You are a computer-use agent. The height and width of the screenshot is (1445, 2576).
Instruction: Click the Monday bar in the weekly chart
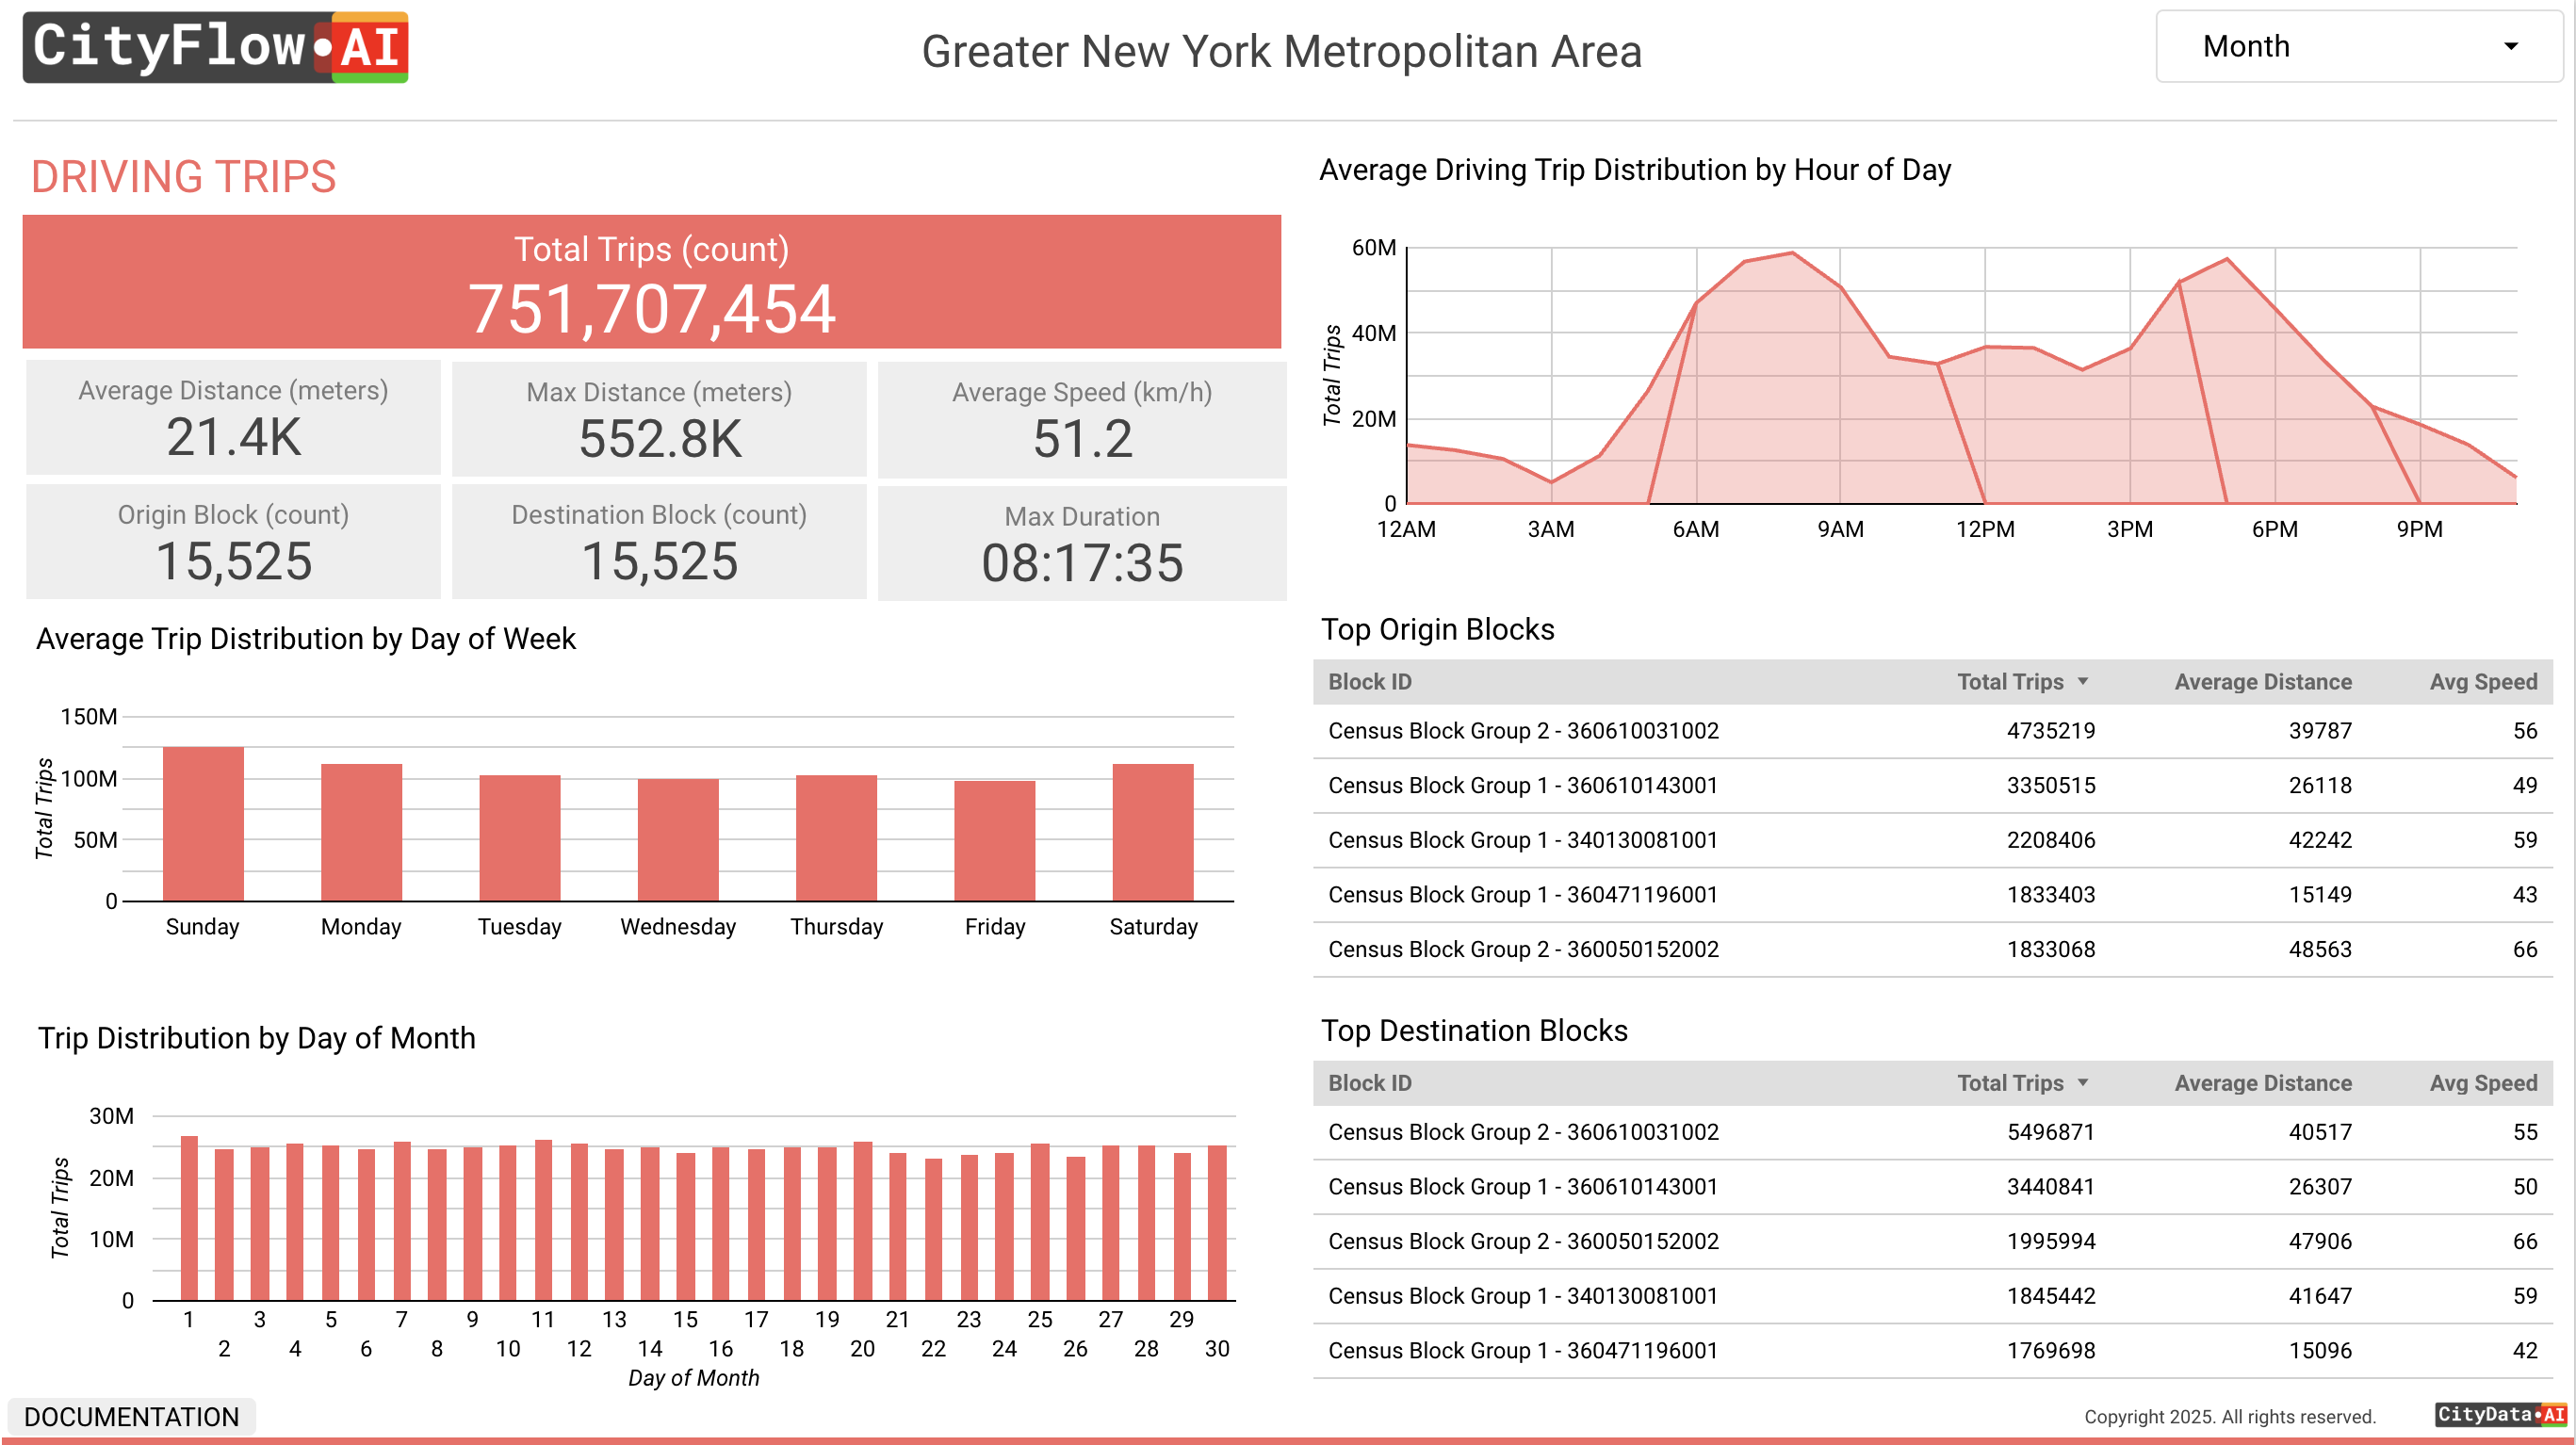(x=361, y=832)
